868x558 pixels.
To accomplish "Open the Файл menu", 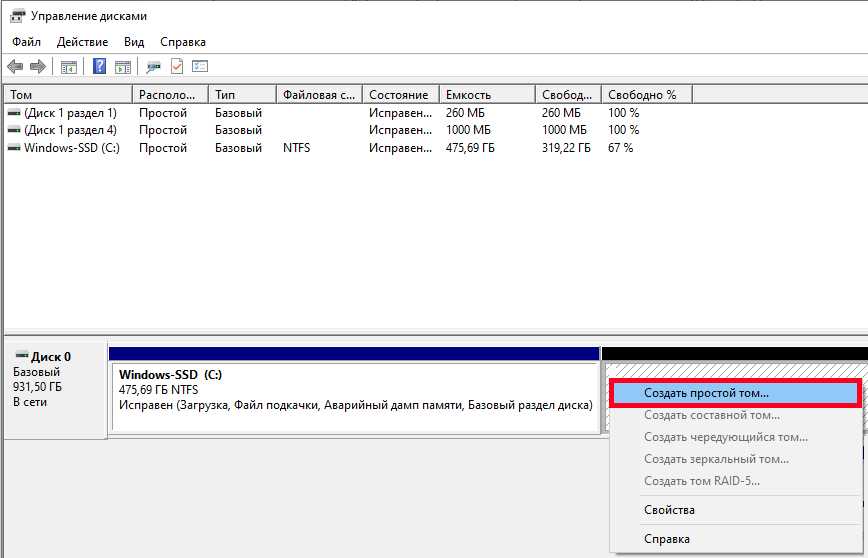I will coord(27,42).
